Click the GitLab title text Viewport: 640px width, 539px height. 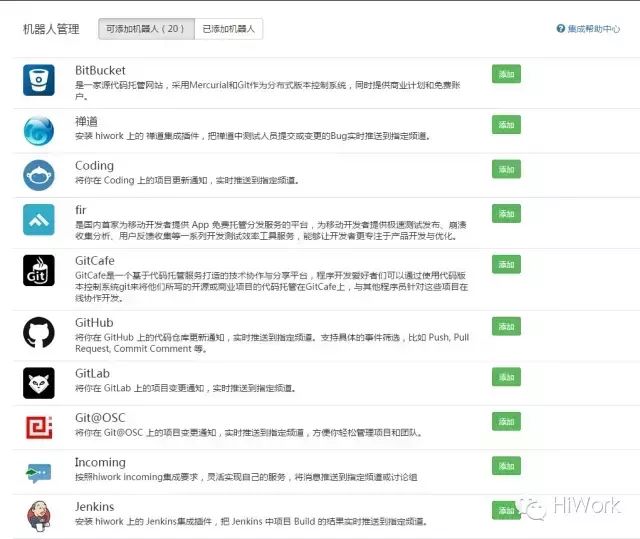pos(92,373)
